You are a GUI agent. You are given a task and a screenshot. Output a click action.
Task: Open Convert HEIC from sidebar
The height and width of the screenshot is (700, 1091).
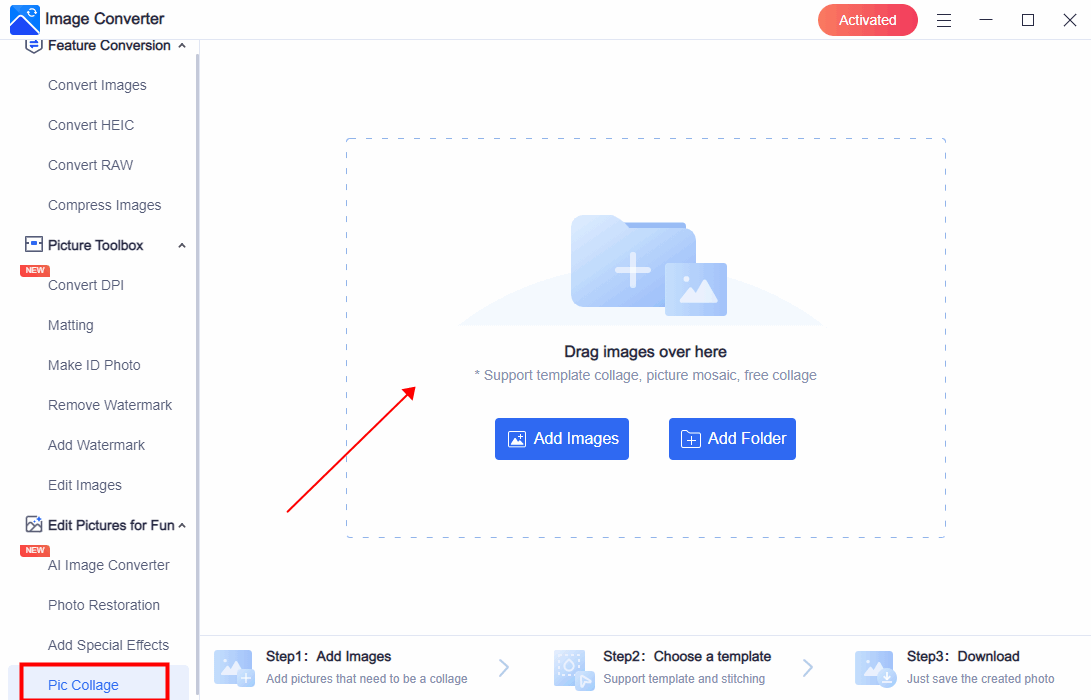pos(91,125)
